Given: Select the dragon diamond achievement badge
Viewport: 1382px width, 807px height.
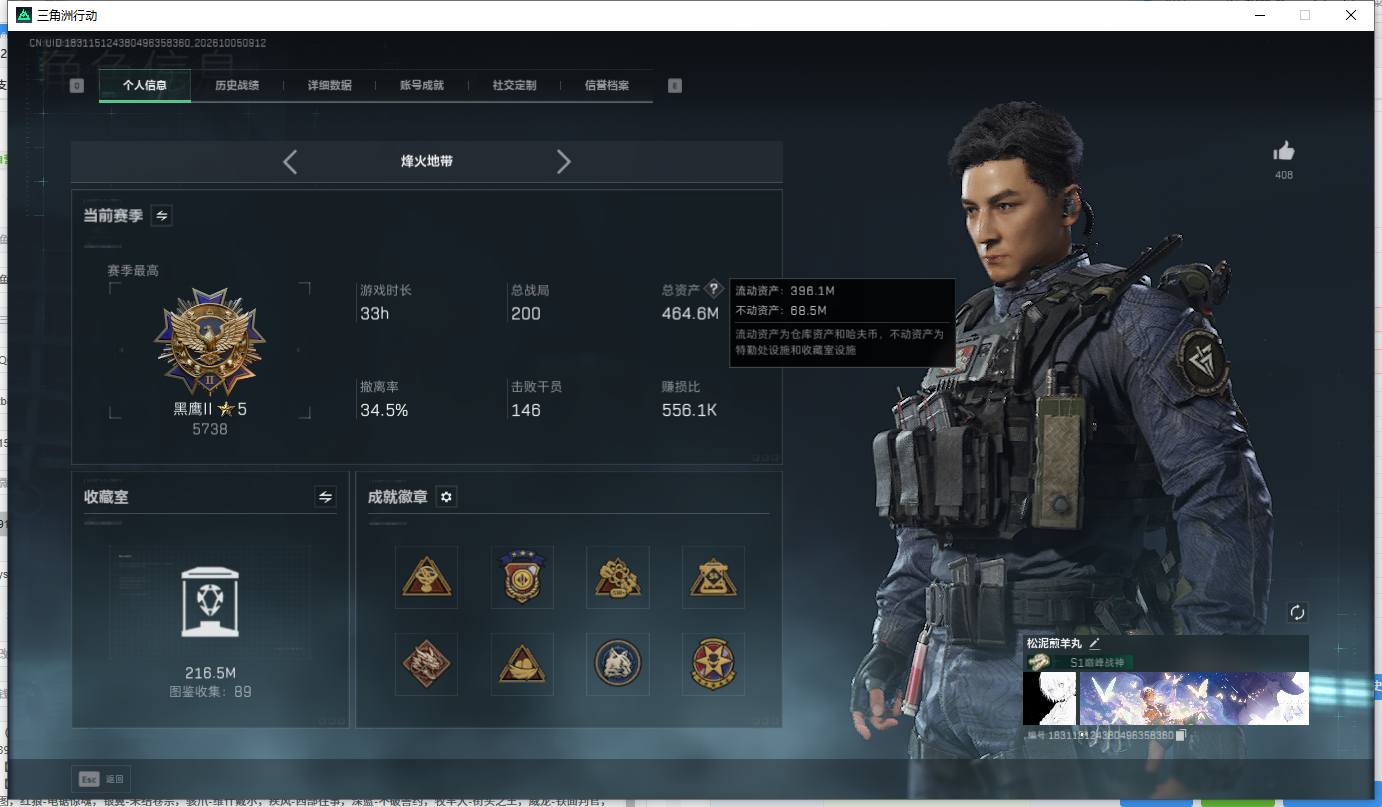Looking at the screenshot, I should (x=427, y=664).
